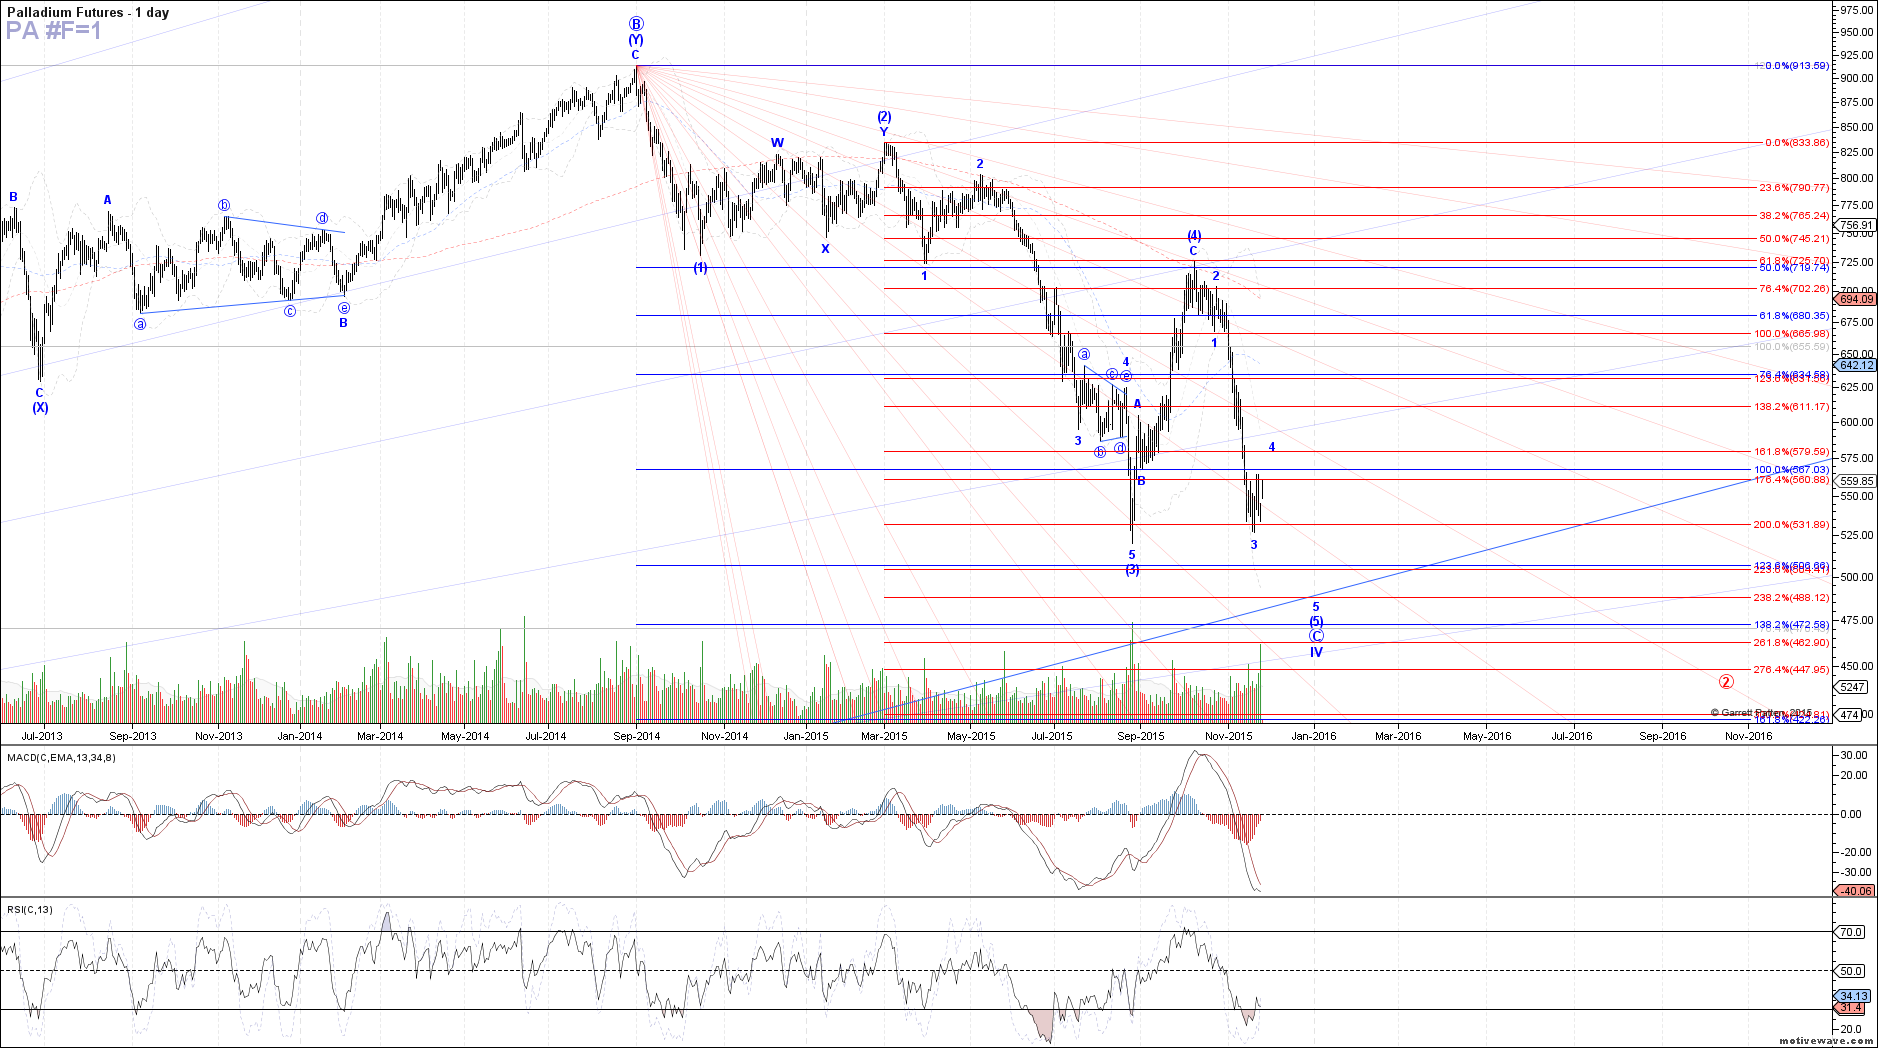Click the Nov-2013 date axis label
The height and width of the screenshot is (1048, 1878).
click(219, 736)
